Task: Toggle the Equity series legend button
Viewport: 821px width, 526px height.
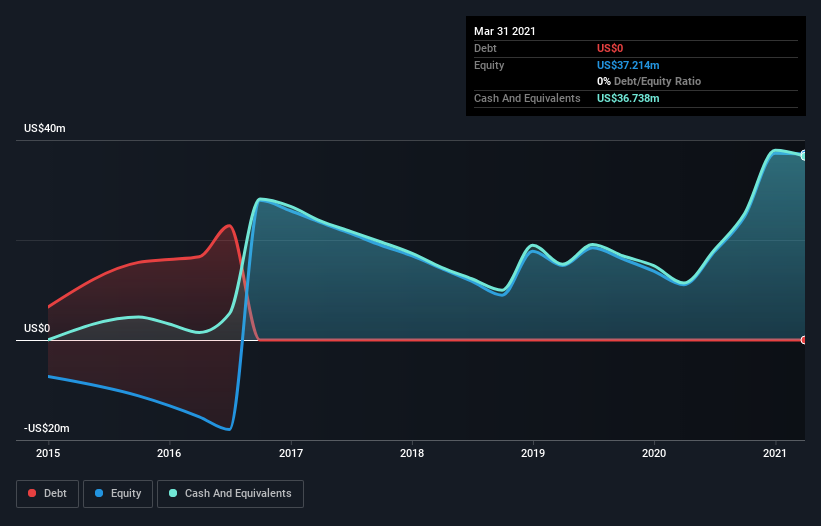Action: coord(118,494)
